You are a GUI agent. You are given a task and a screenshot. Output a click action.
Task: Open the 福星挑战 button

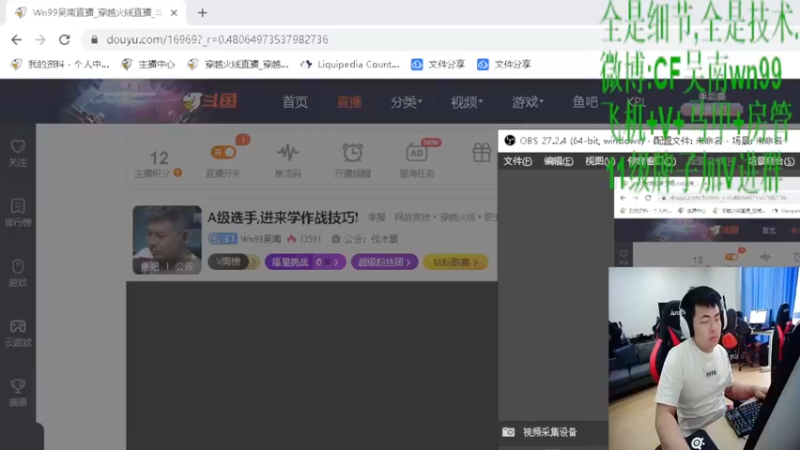(x=305, y=262)
